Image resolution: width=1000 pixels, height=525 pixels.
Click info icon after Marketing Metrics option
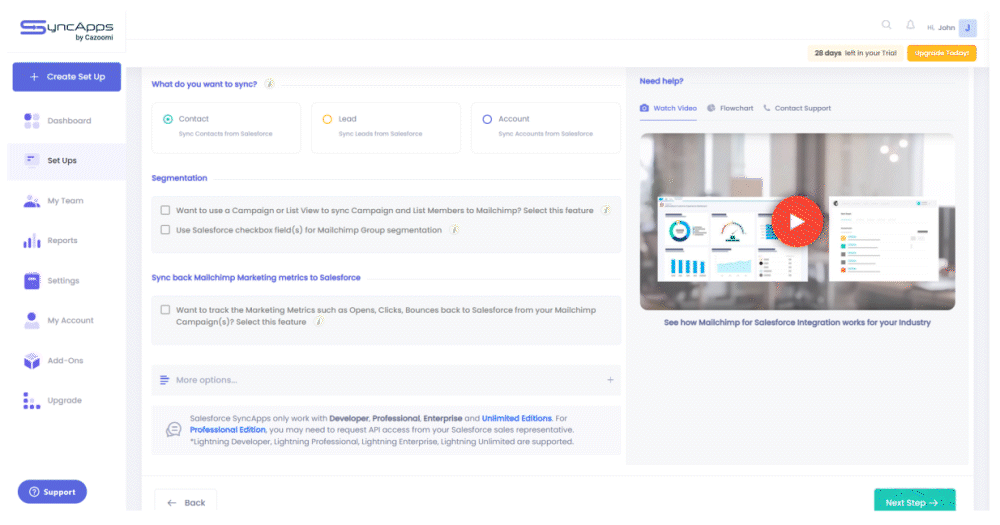coord(319,322)
